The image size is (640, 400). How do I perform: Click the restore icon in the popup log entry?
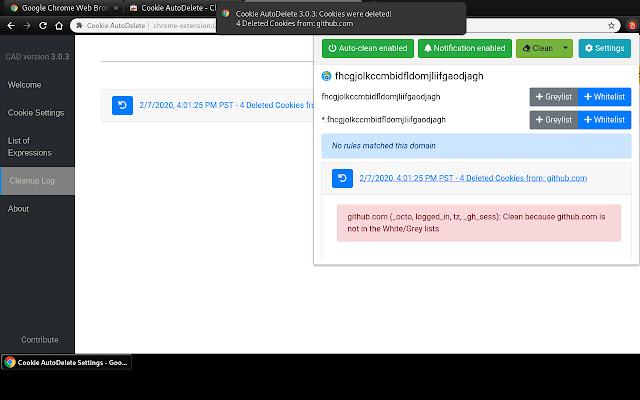(342, 178)
